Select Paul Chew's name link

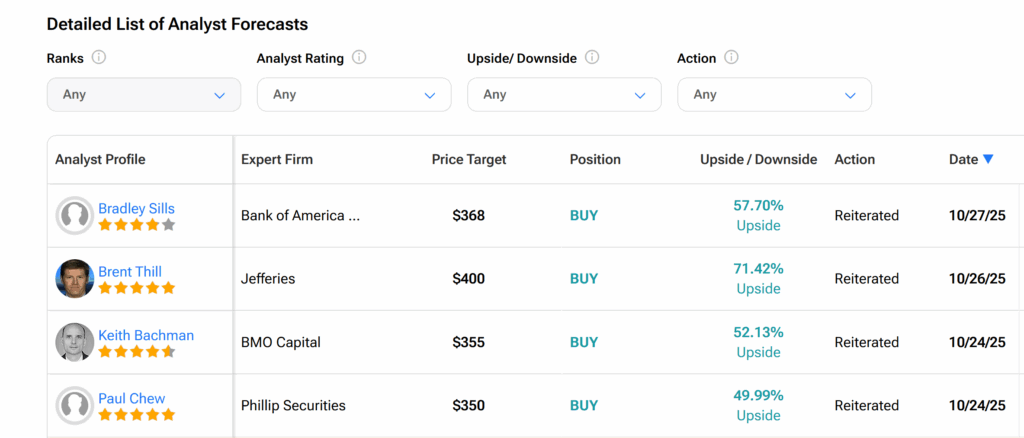(132, 398)
